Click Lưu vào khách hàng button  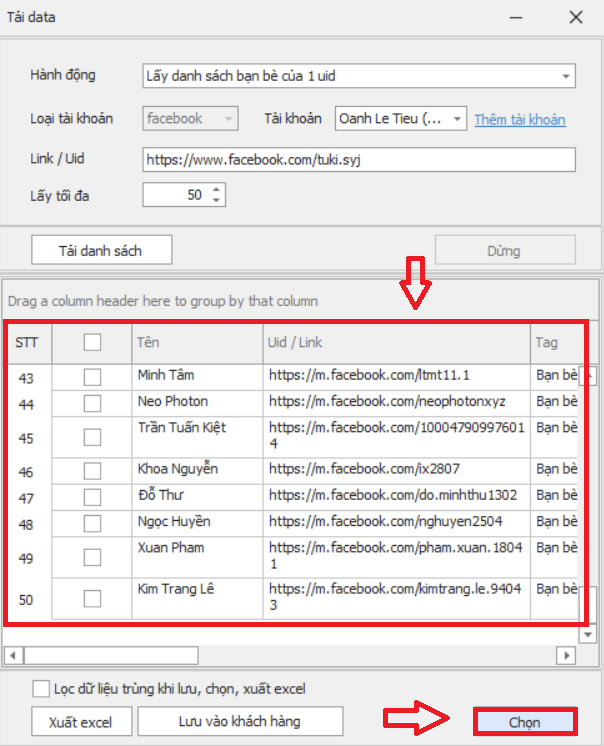tap(240, 721)
